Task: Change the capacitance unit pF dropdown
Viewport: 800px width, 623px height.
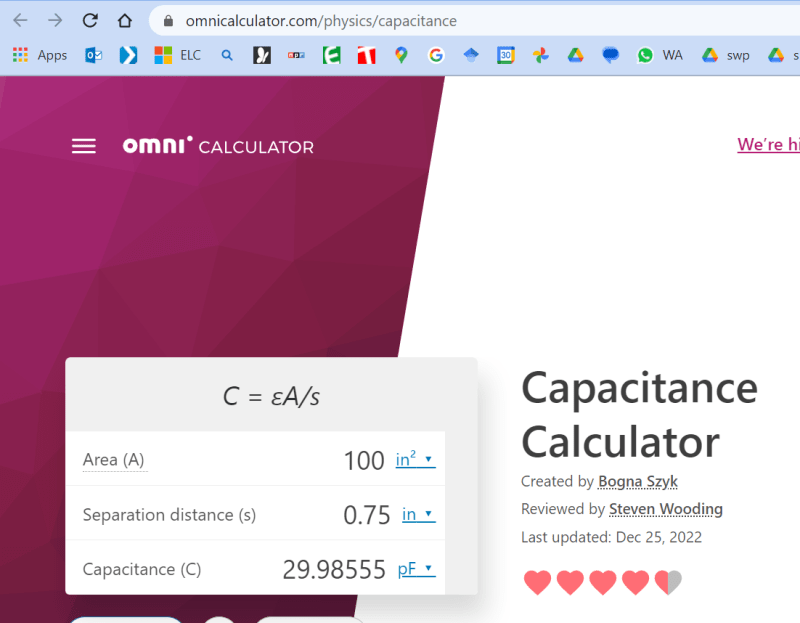Action: [x=416, y=568]
